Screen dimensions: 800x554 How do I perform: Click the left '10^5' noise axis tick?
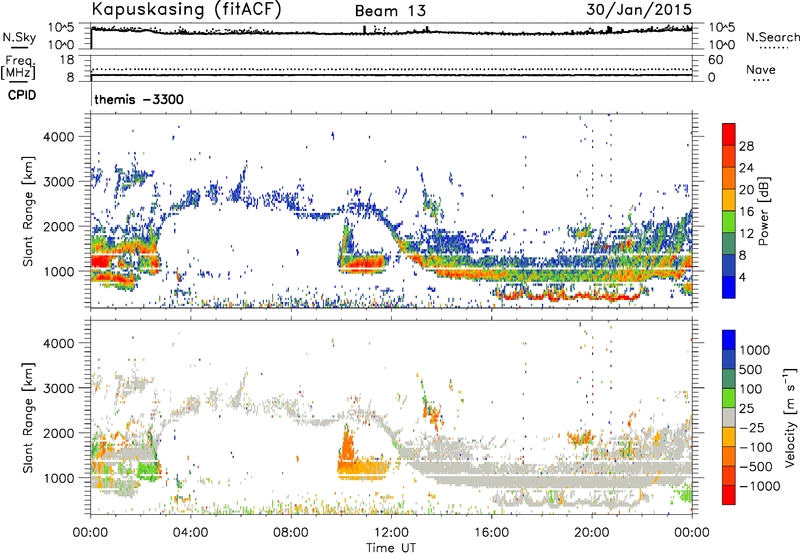(61, 27)
